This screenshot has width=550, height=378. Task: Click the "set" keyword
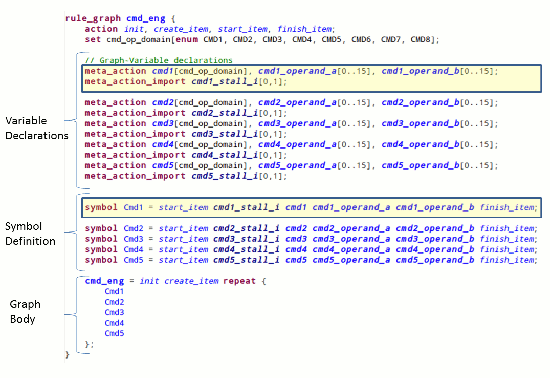point(93,39)
